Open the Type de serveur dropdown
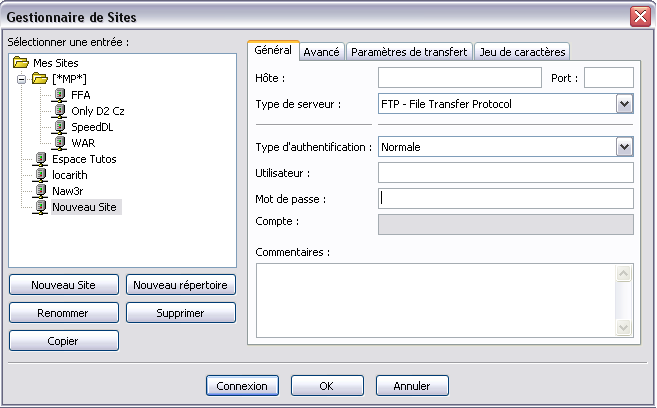The width and height of the screenshot is (657, 408). [624, 103]
